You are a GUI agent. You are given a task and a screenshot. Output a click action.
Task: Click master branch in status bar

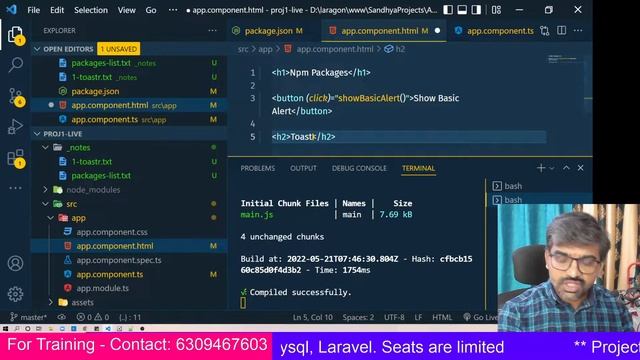tap(29, 317)
